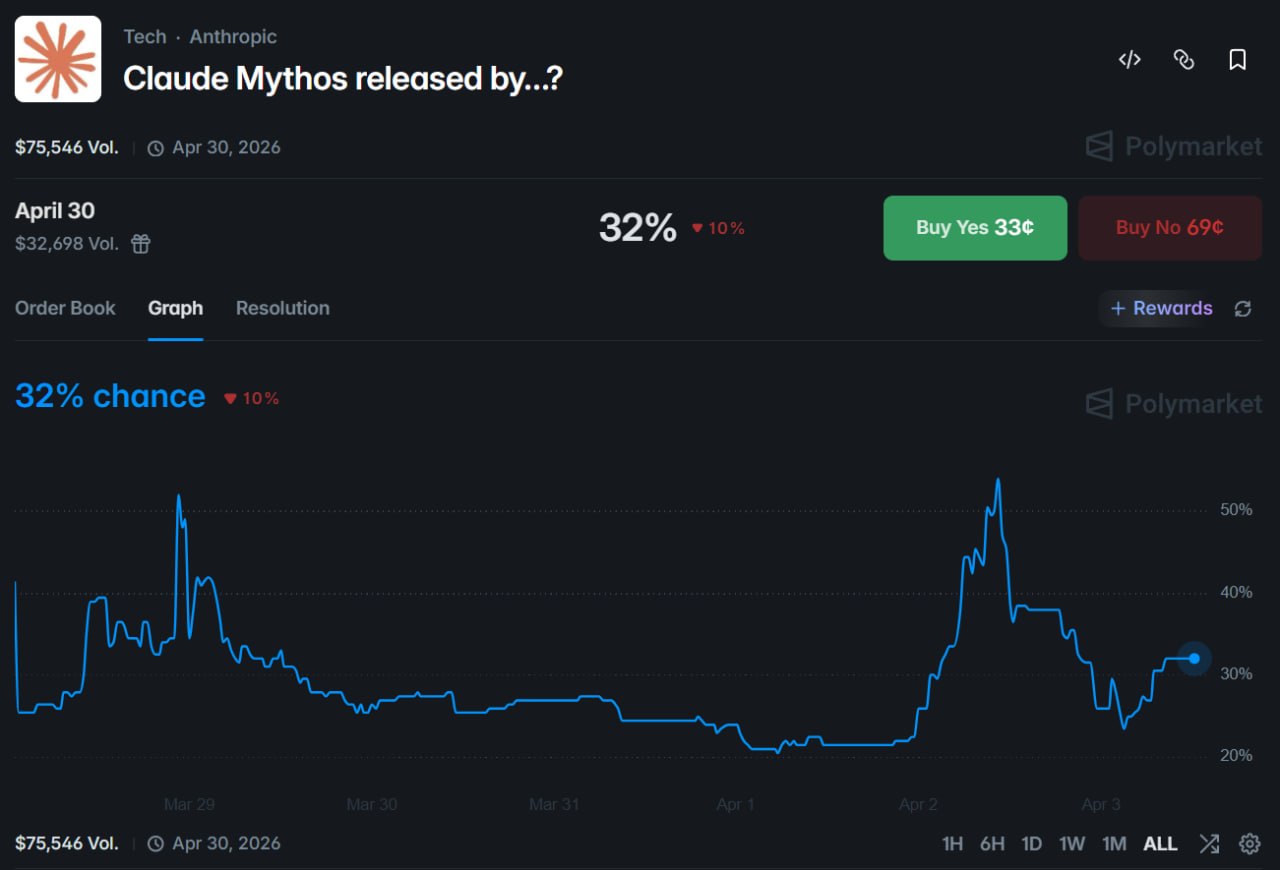Switch to the Order Book tab

pyautogui.click(x=65, y=308)
